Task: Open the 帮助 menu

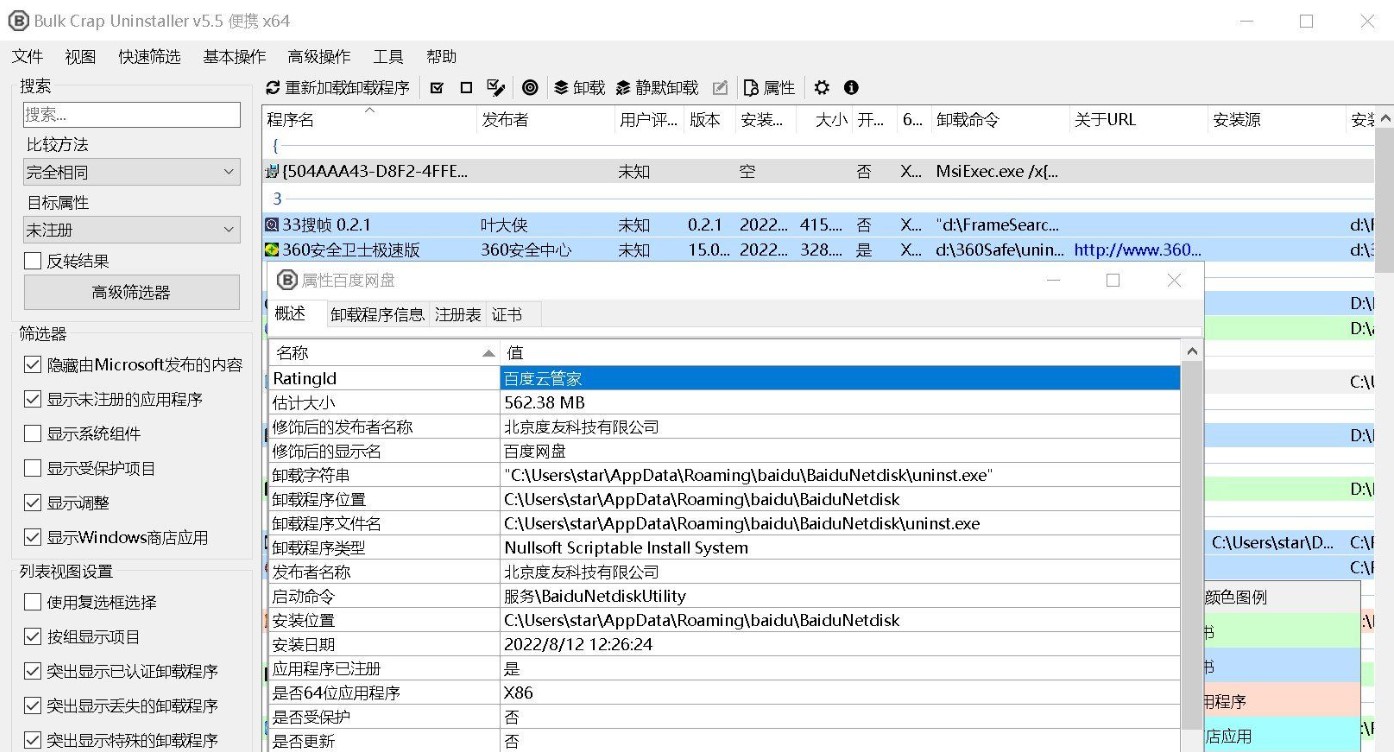Action: tap(441, 57)
